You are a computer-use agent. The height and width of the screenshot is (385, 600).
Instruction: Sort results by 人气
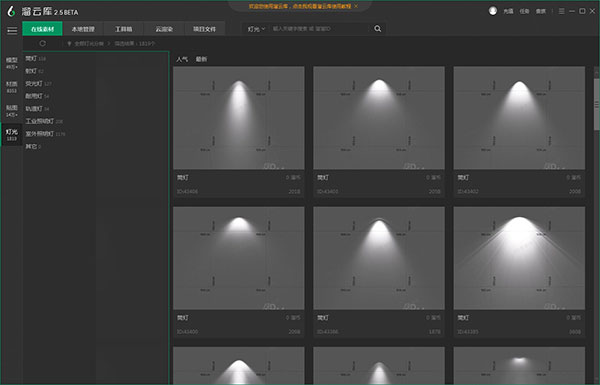(182, 59)
